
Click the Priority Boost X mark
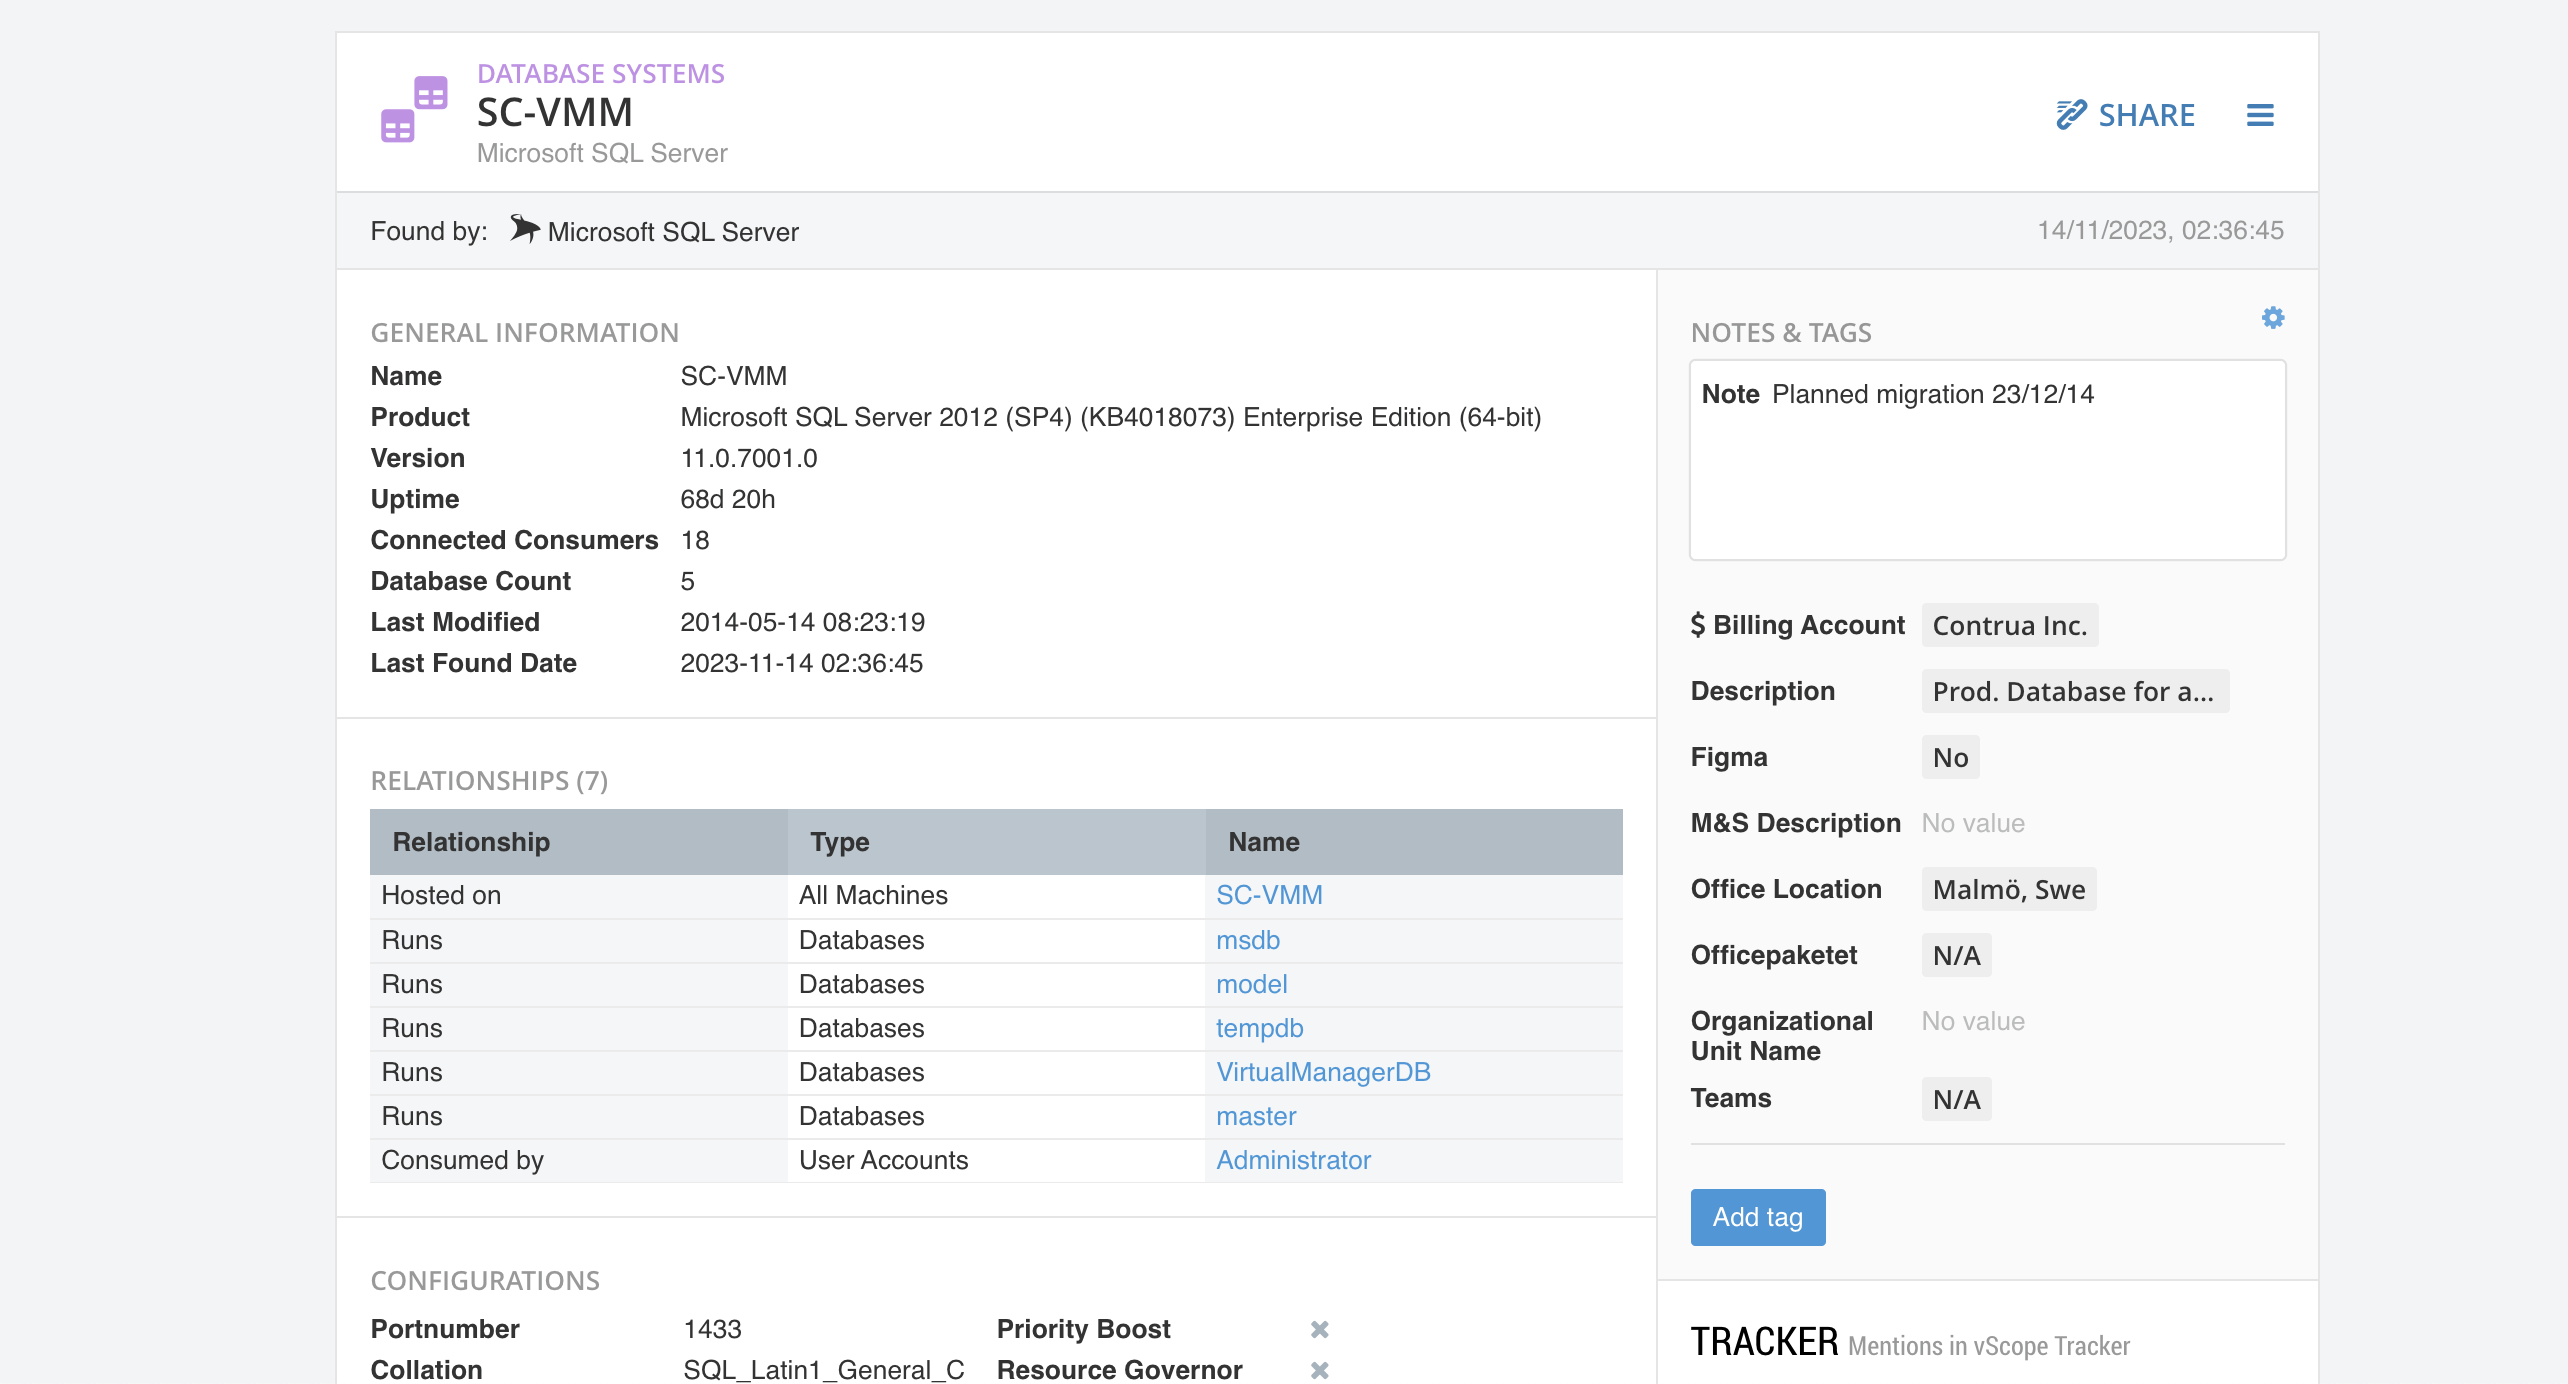1319,1329
